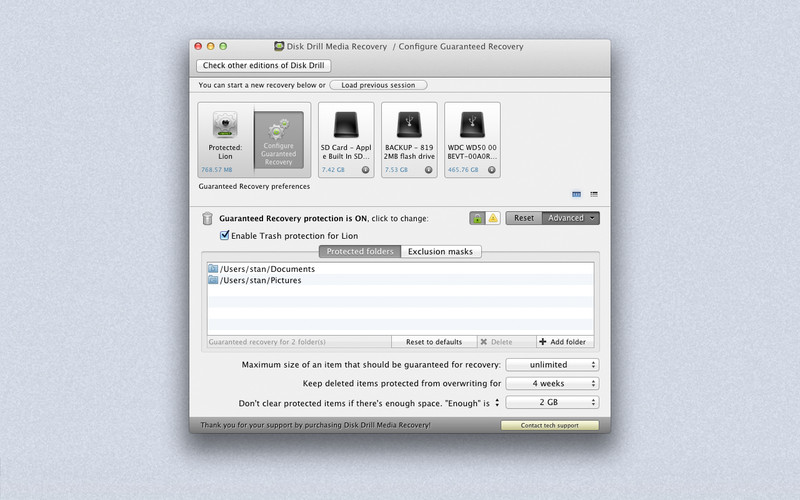
Task: Switch to Exclusion masks tab
Action: coord(441,252)
